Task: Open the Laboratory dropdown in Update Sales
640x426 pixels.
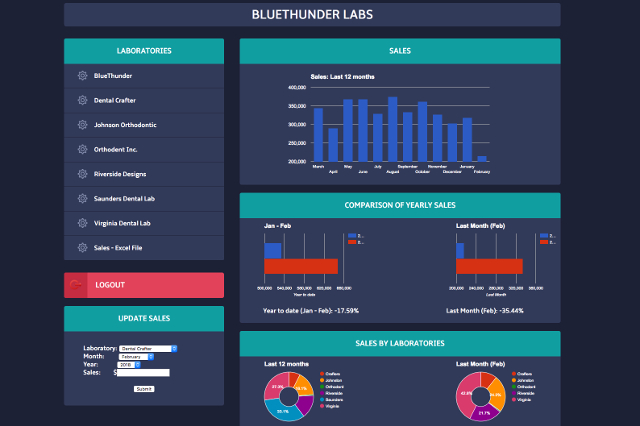Action: point(148,348)
